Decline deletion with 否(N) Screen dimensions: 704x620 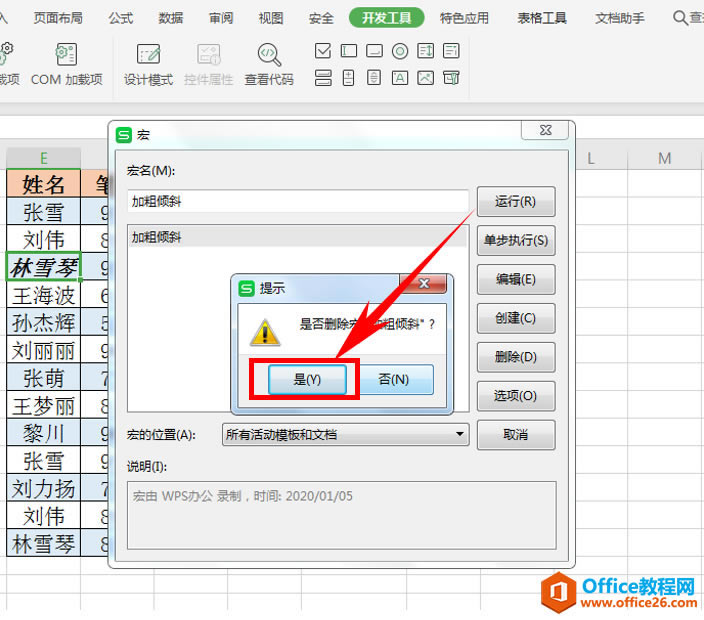tap(394, 379)
